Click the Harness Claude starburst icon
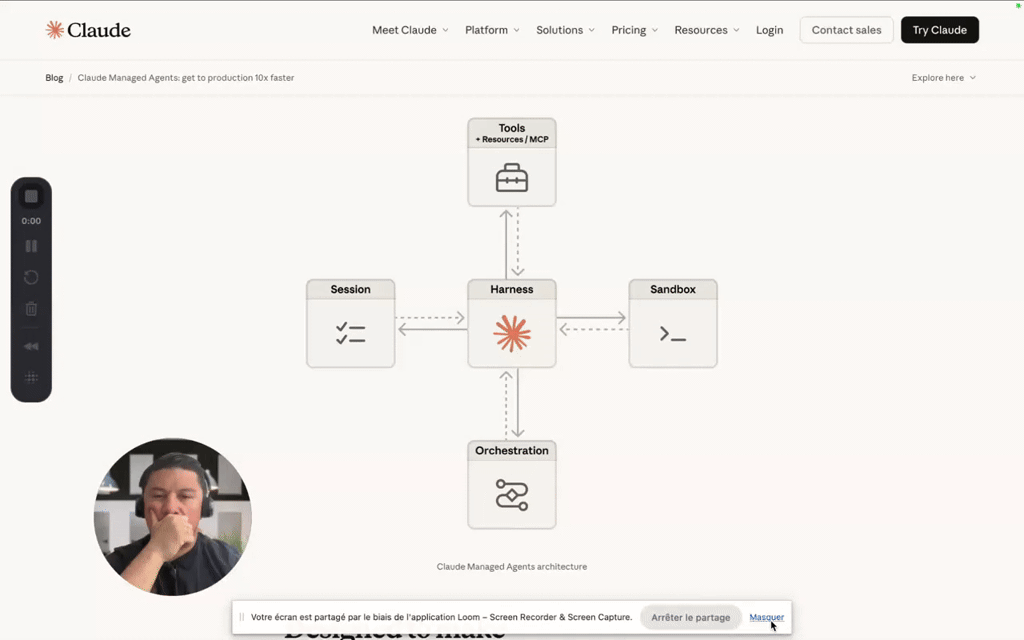Image resolution: width=1024 pixels, height=640 pixels. click(x=512, y=334)
